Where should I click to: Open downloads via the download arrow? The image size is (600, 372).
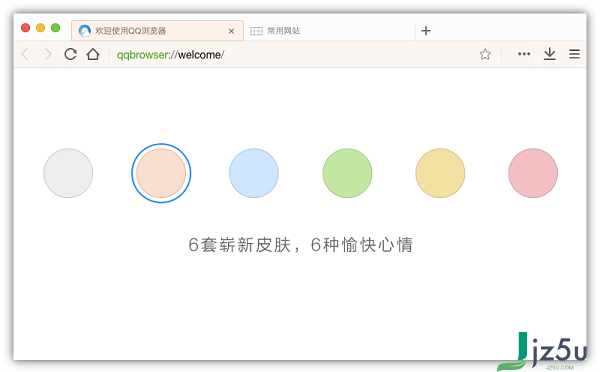pos(549,54)
